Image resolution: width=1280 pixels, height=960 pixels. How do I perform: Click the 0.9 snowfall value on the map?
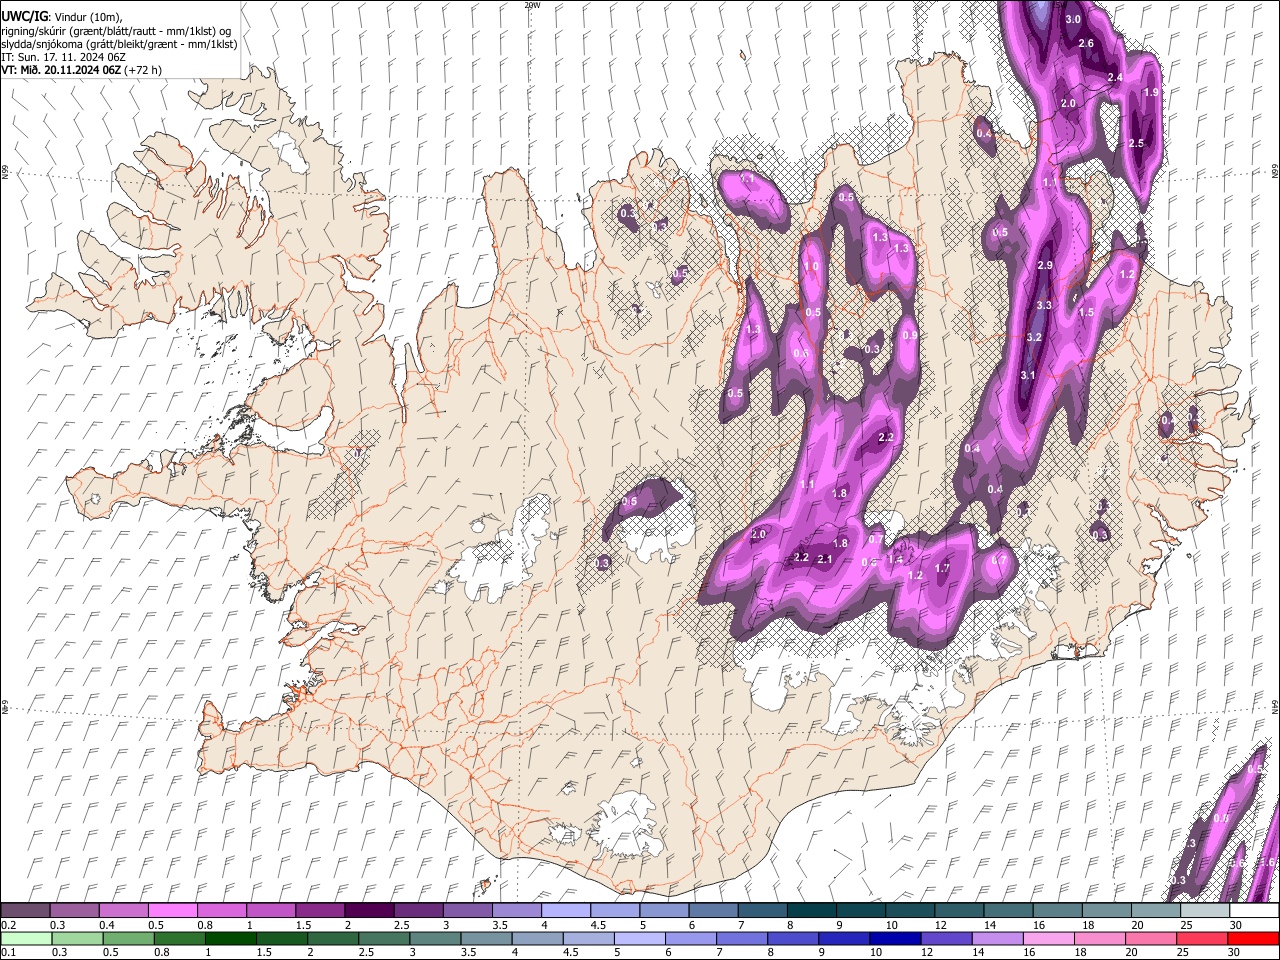(x=910, y=336)
